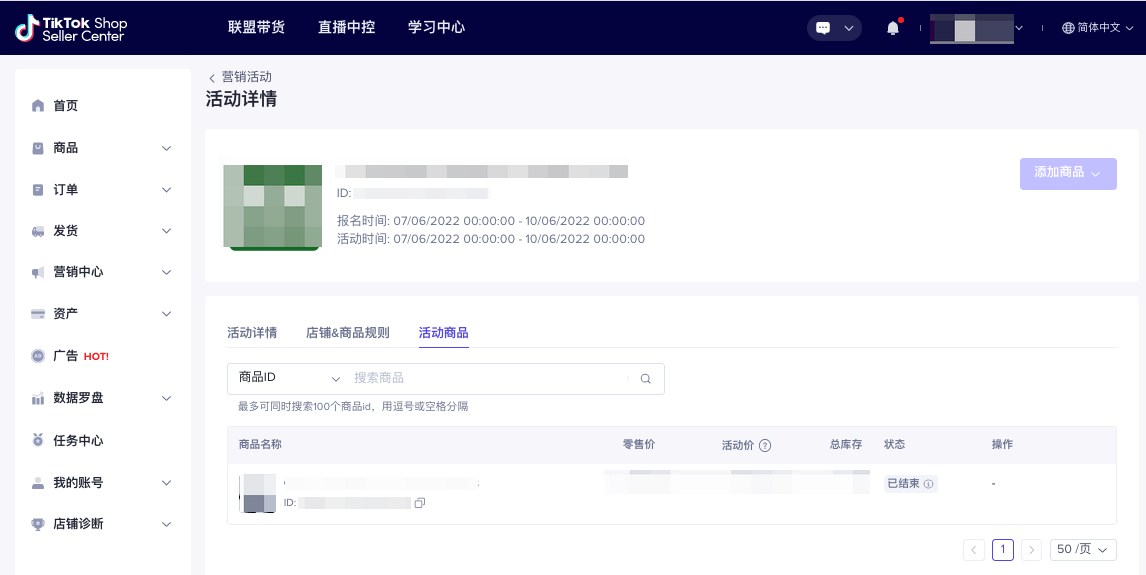Click the 操作 column header
The width and height of the screenshot is (1146, 575).
(x=1002, y=444)
